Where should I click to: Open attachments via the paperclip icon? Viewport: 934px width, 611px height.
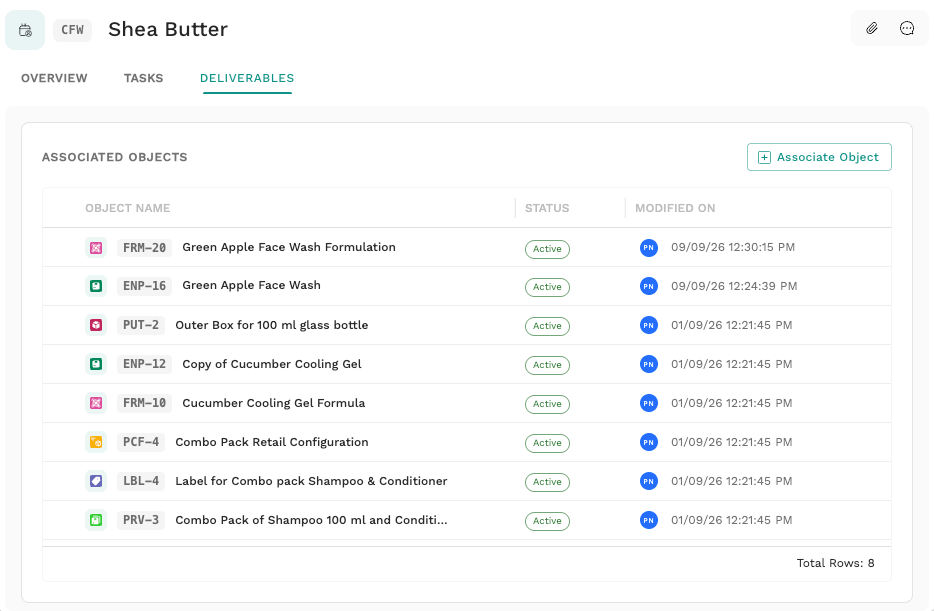point(871,29)
